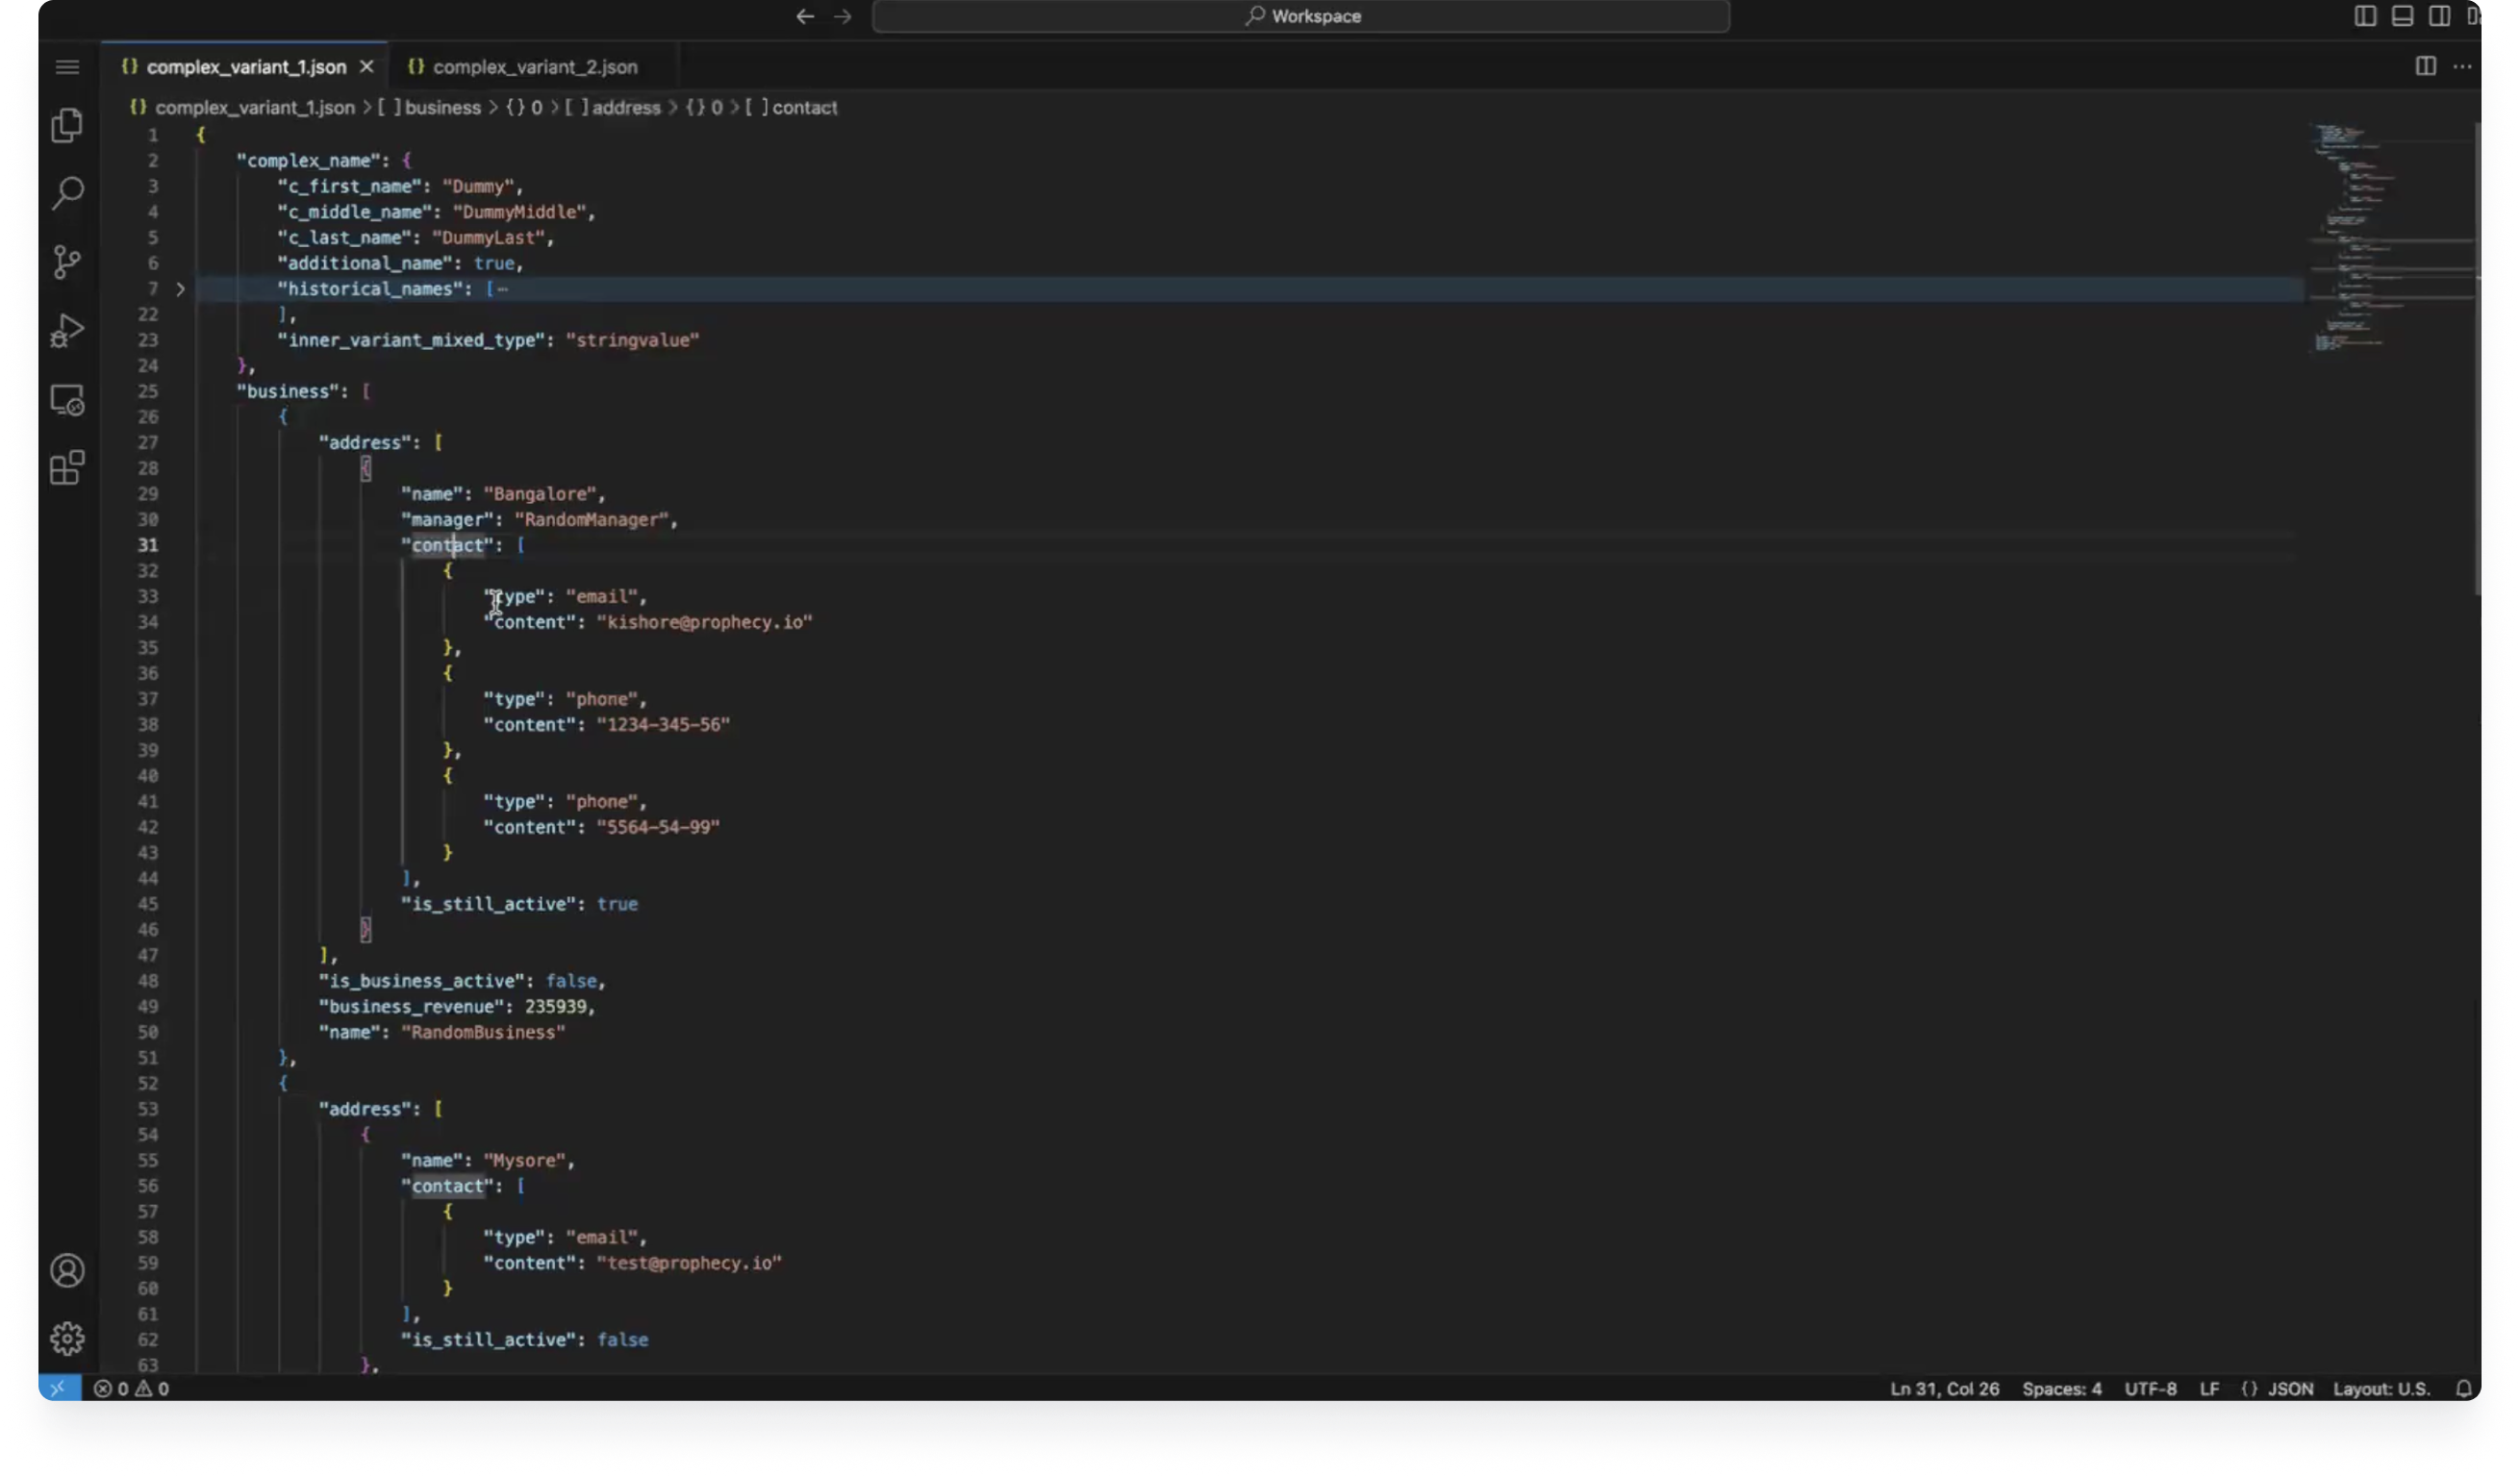Screen dimensions: 2520x1478
Task: Open the remote window indicator in status bar
Action: 59,1389
